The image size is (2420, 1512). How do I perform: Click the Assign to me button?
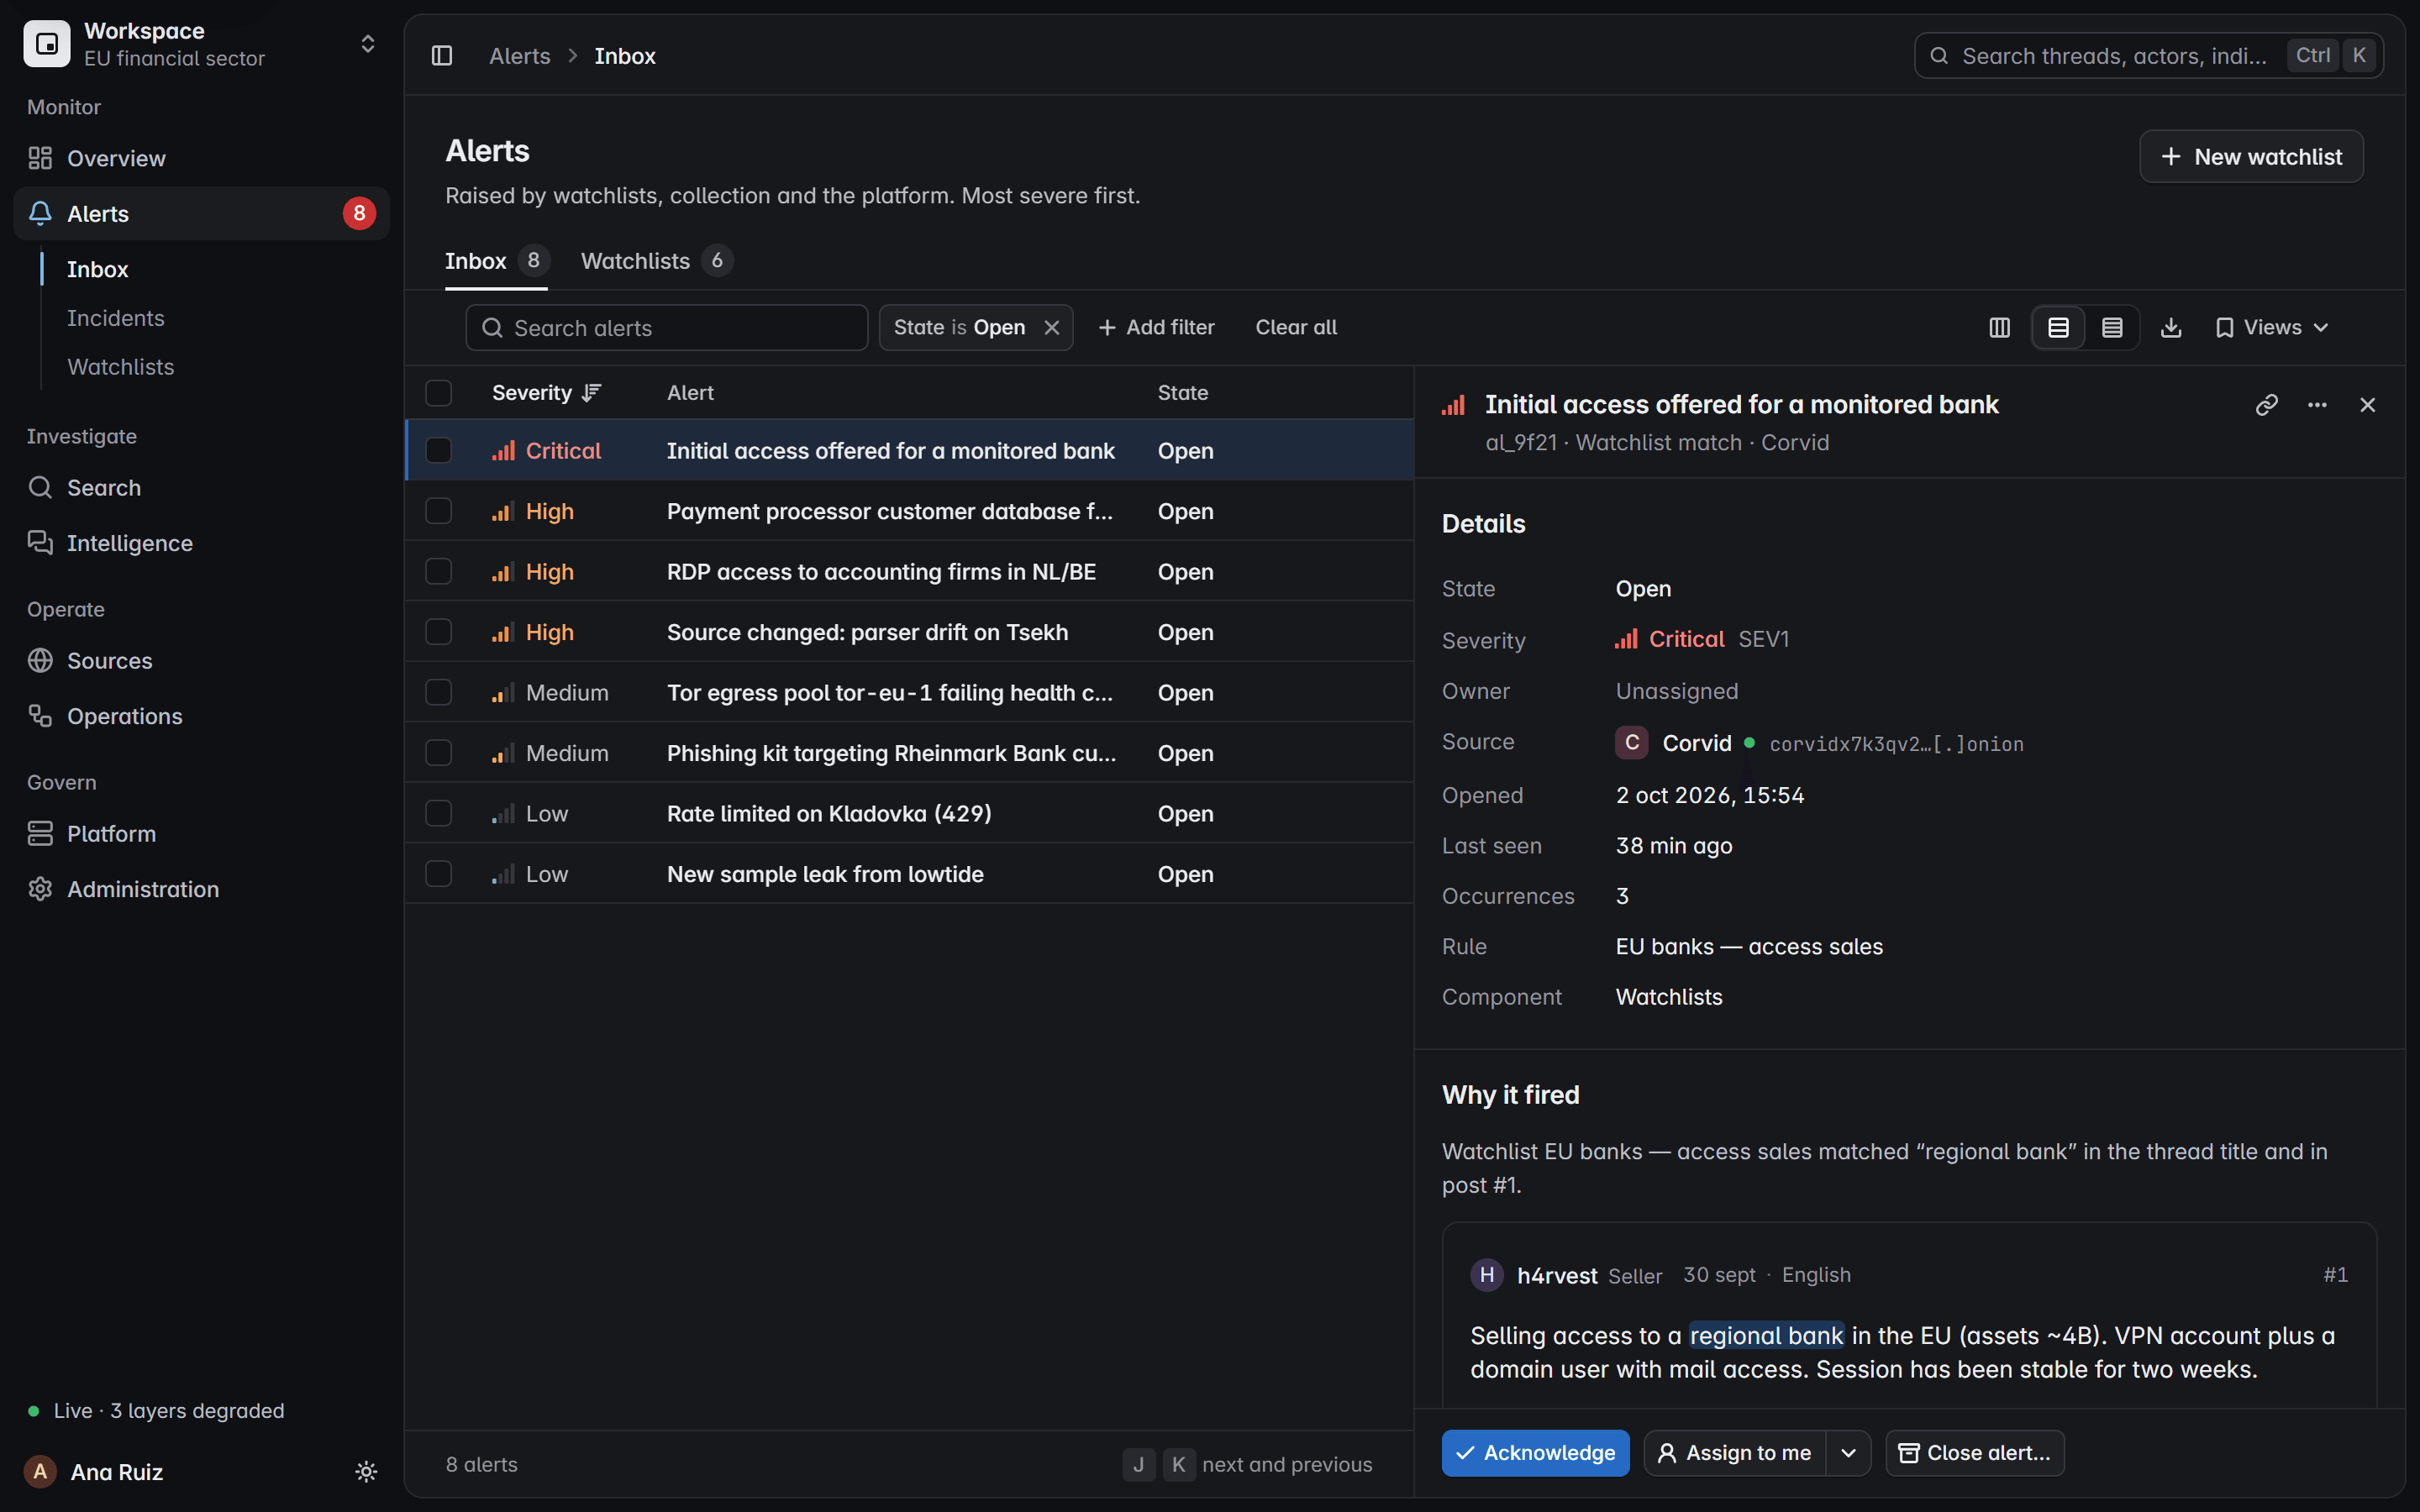[x=1735, y=1453]
